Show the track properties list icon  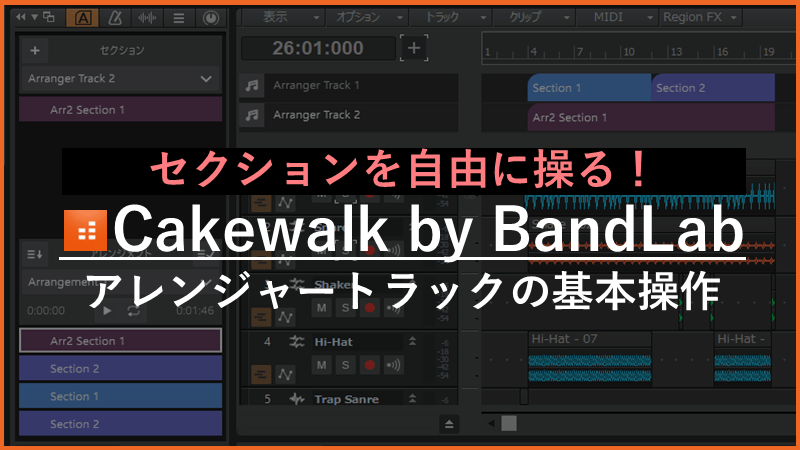[179, 18]
